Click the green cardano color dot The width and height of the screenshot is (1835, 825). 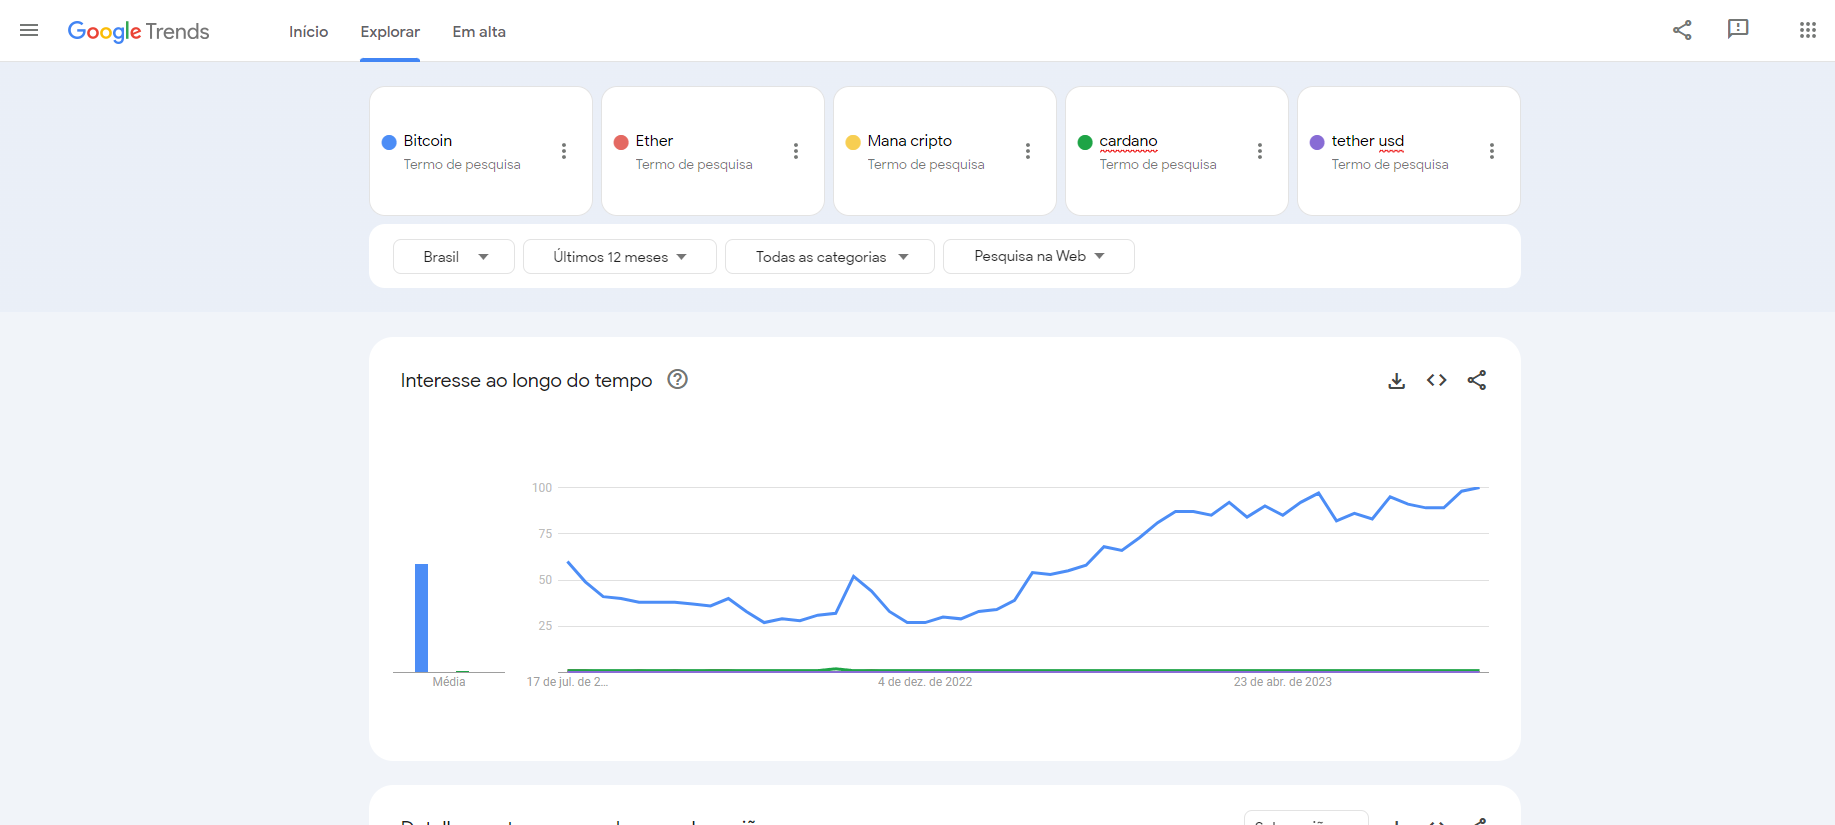click(x=1085, y=142)
